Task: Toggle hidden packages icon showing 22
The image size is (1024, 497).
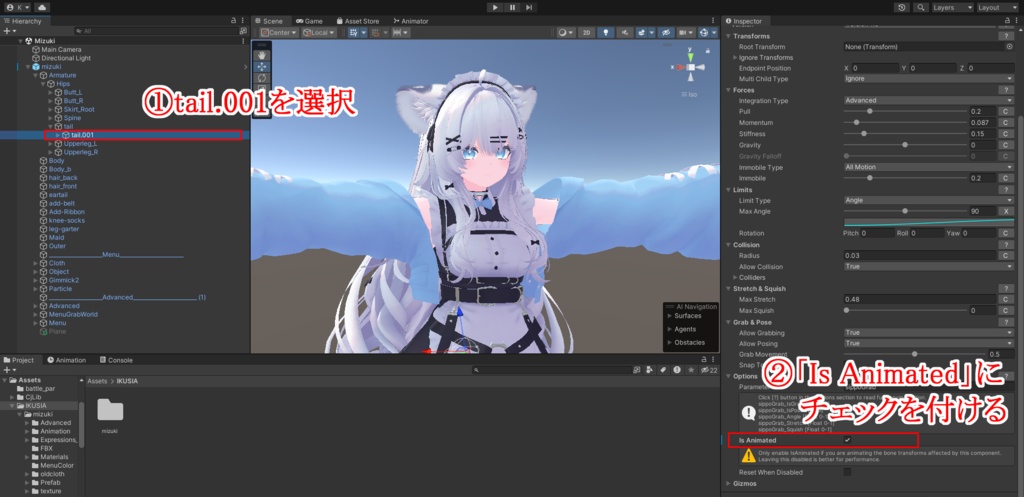Action: (x=709, y=370)
